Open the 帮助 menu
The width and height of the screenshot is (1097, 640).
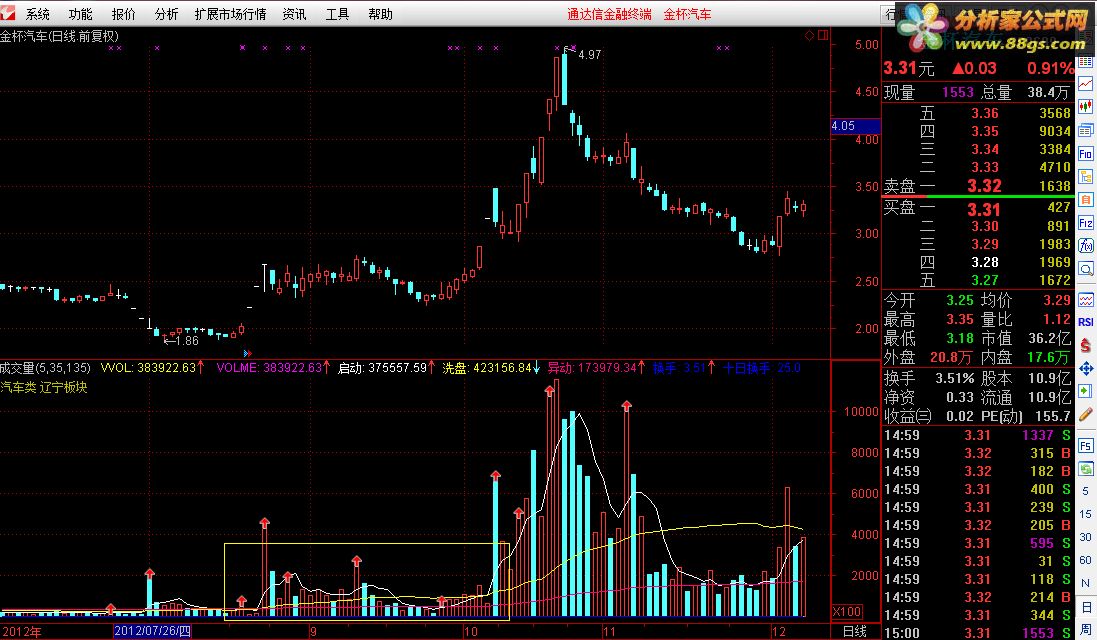(x=381, y=14)
